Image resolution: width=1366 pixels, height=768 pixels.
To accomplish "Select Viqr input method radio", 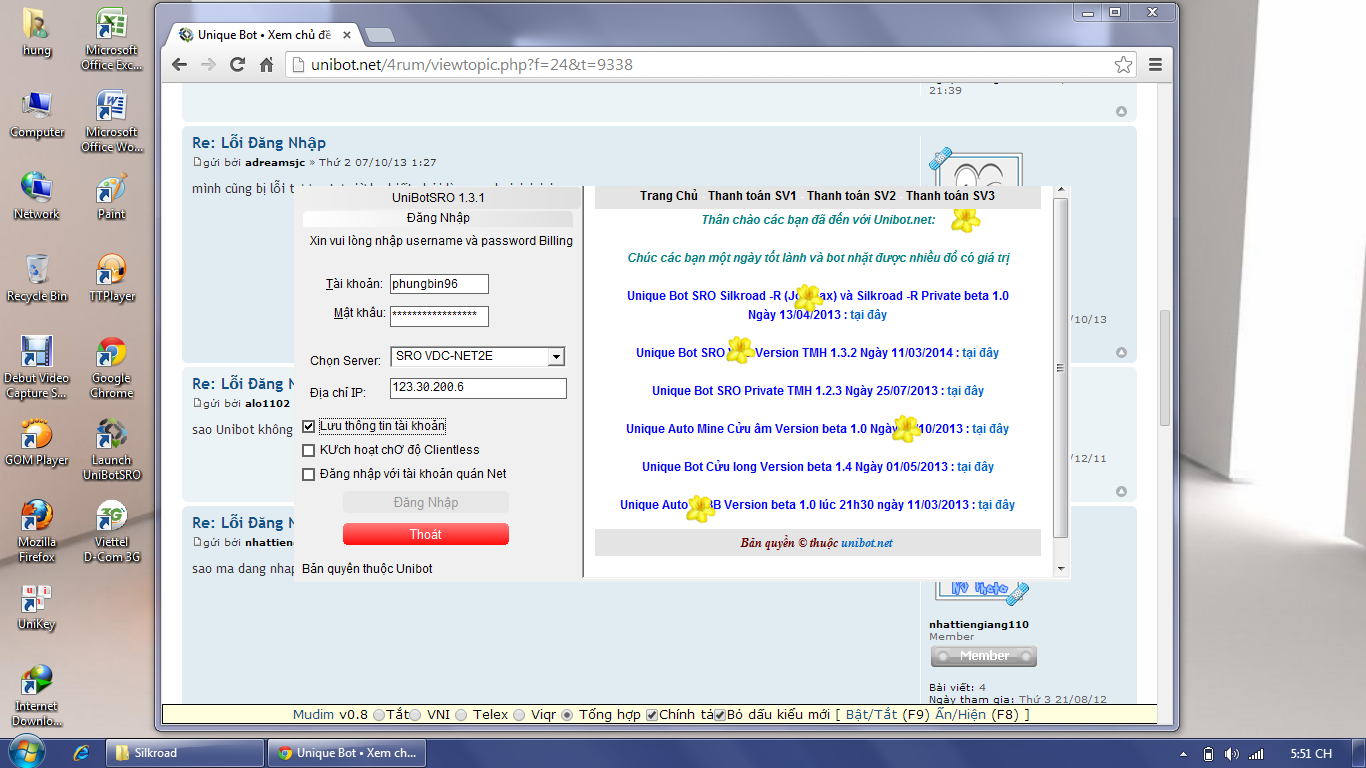I will [518, 715].
